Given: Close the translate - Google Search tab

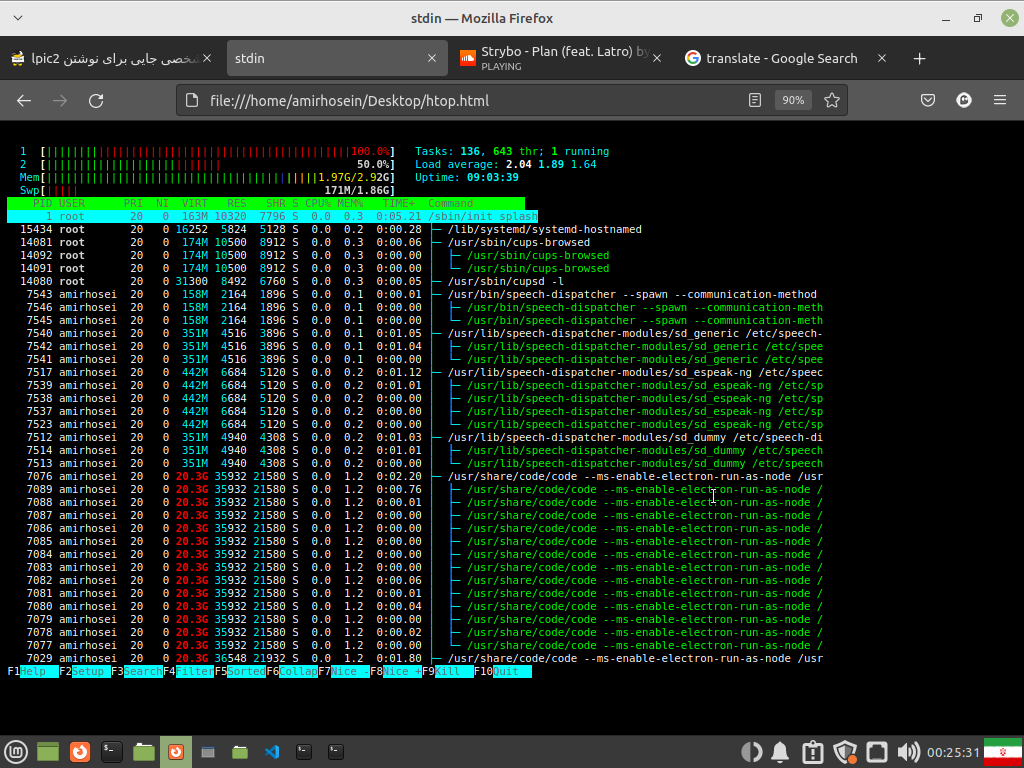Looking at the screenshot, I should tap(882, 58).
